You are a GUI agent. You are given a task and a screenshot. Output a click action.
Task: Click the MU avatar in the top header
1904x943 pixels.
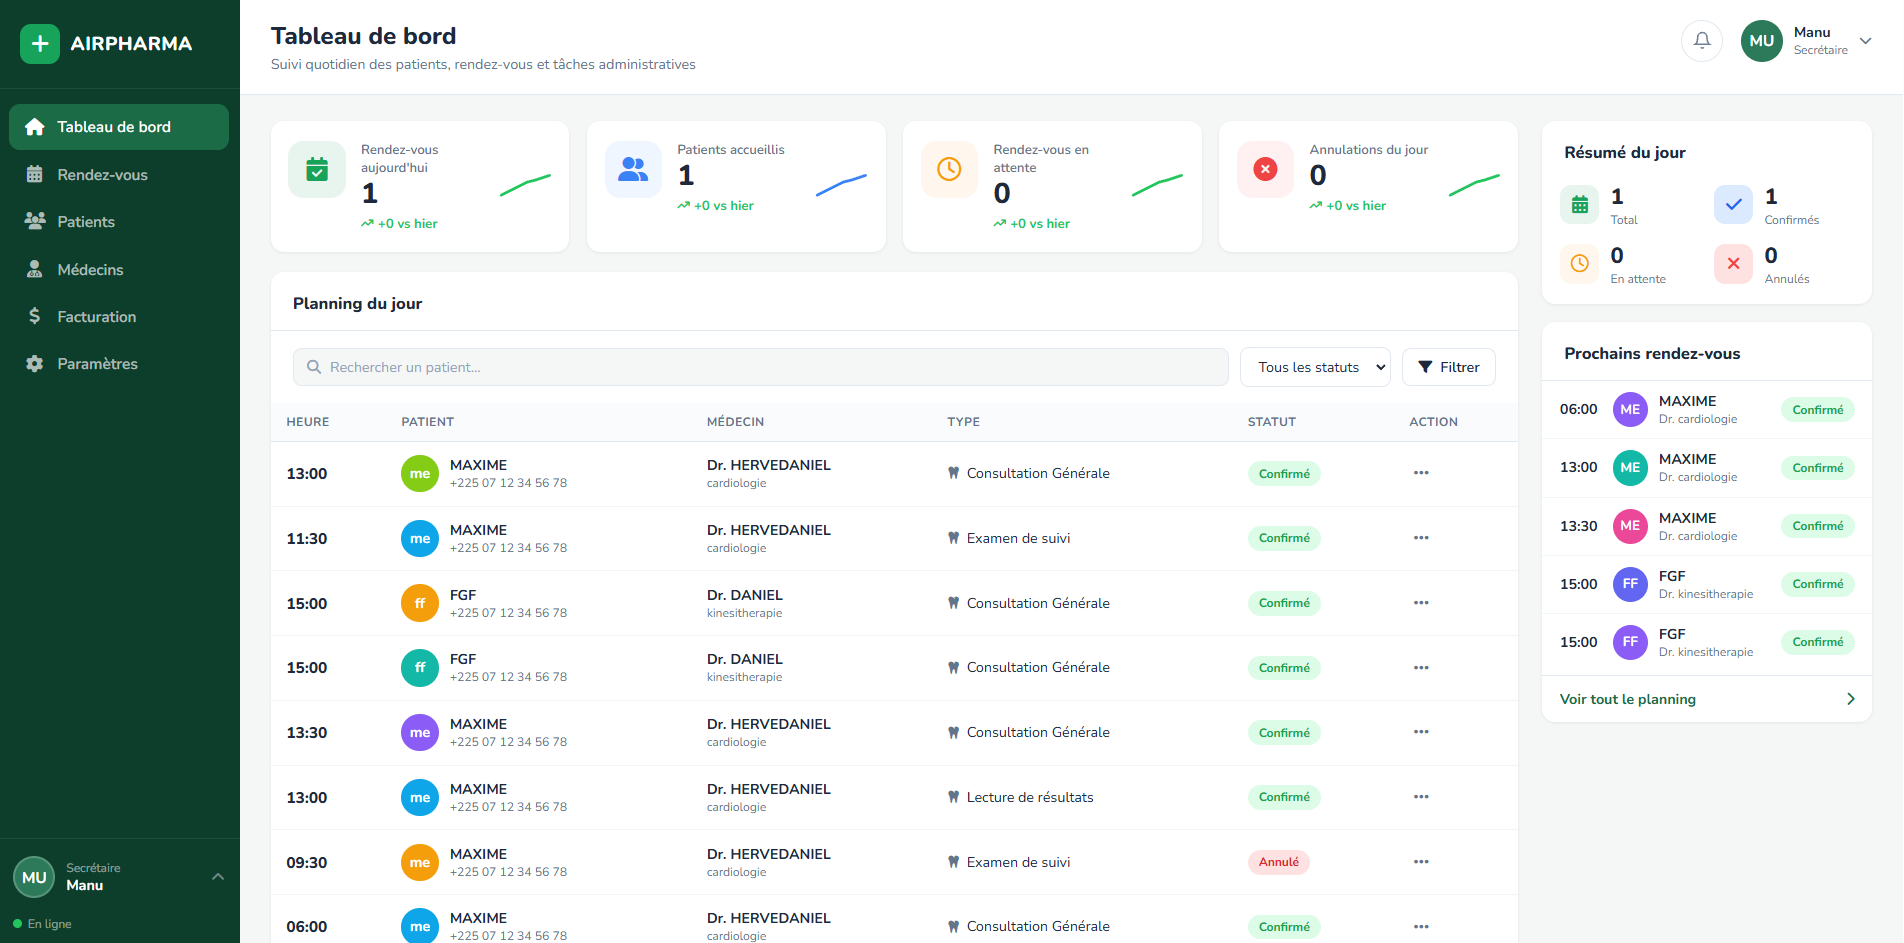point(1762,41)
